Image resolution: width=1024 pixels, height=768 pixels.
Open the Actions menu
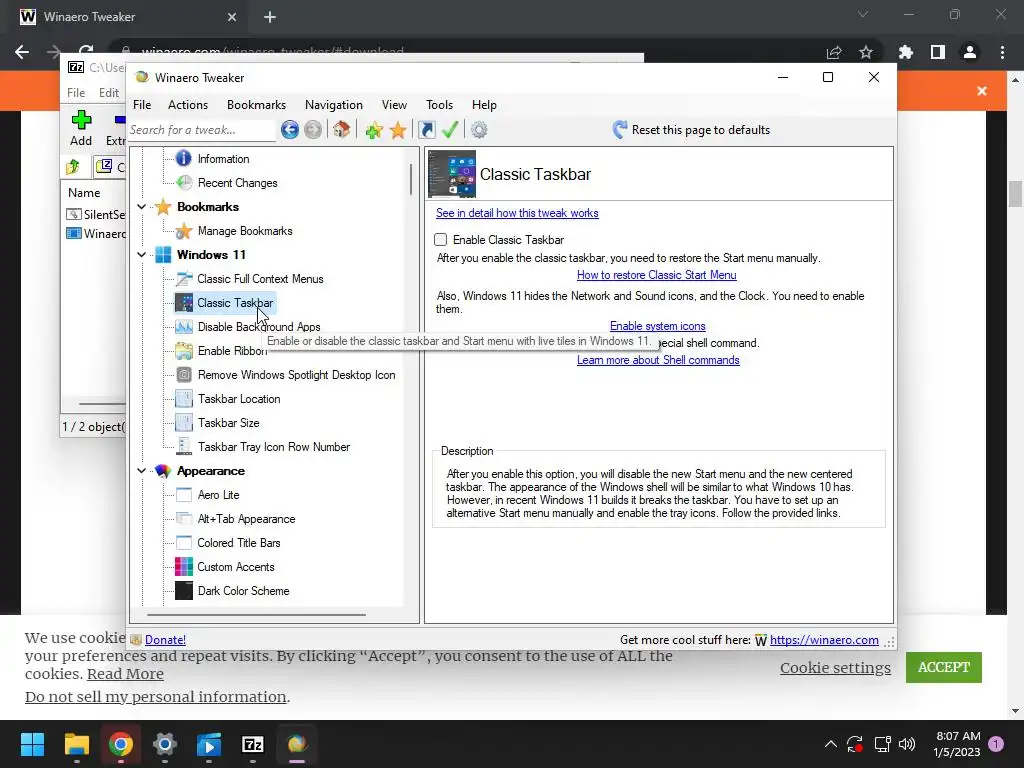pos(188,104)
